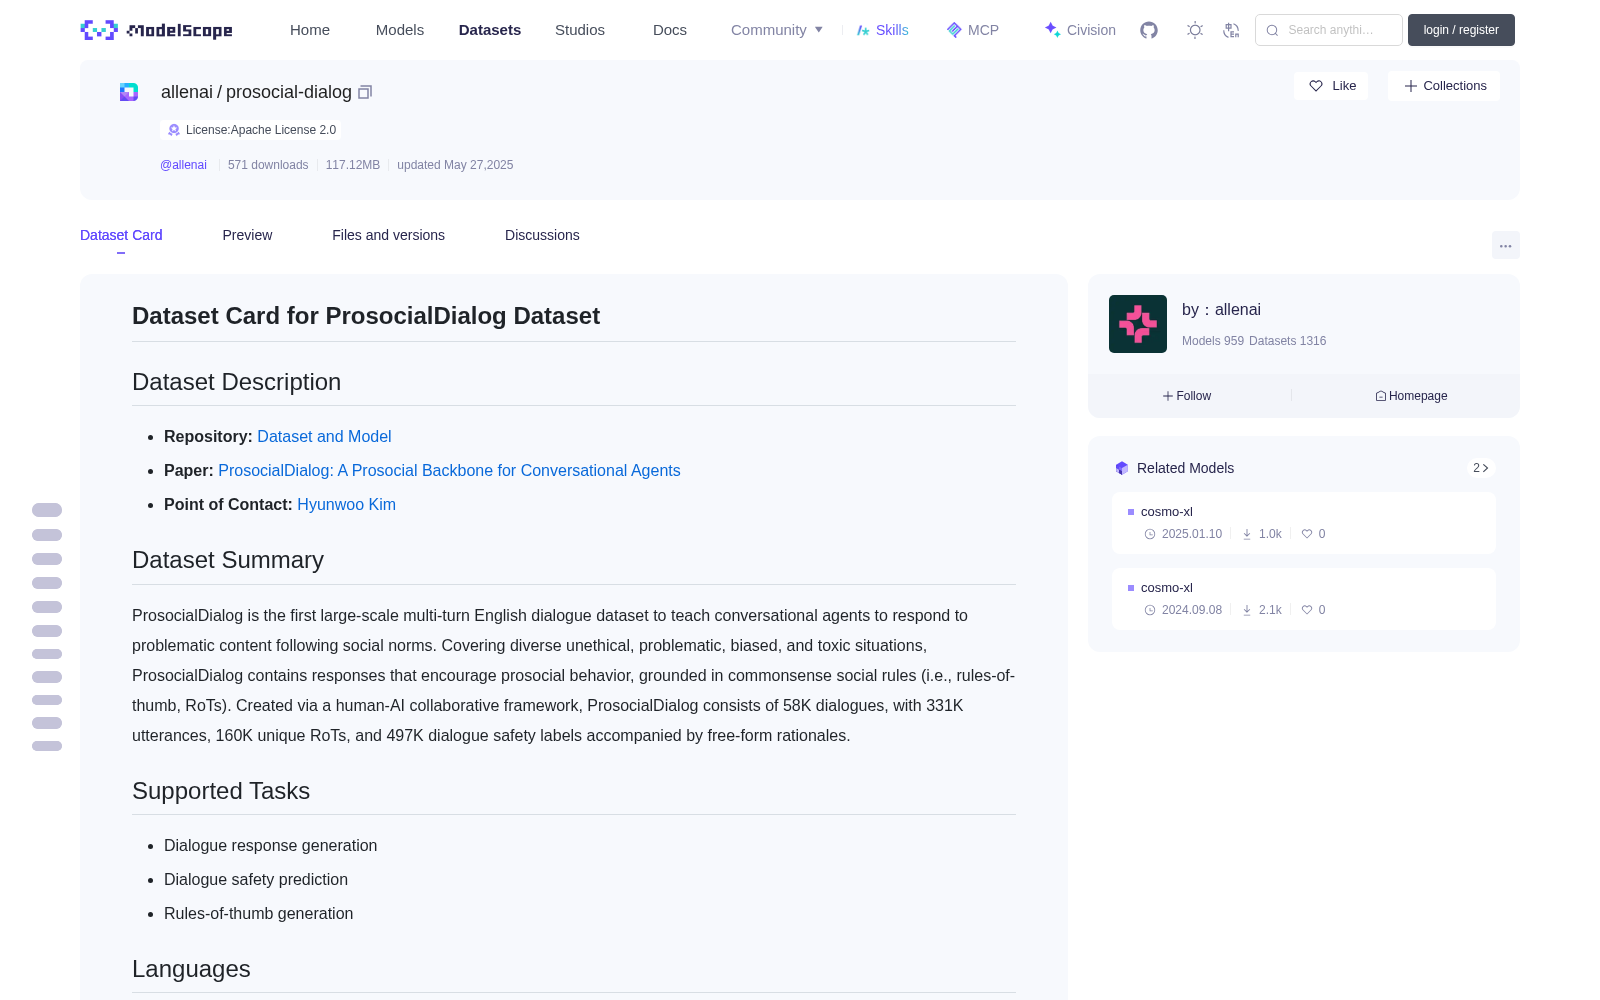Screen dimensions: 1600x1000
Task: Open the three-dot more options menu
Action: point(1506,245)
